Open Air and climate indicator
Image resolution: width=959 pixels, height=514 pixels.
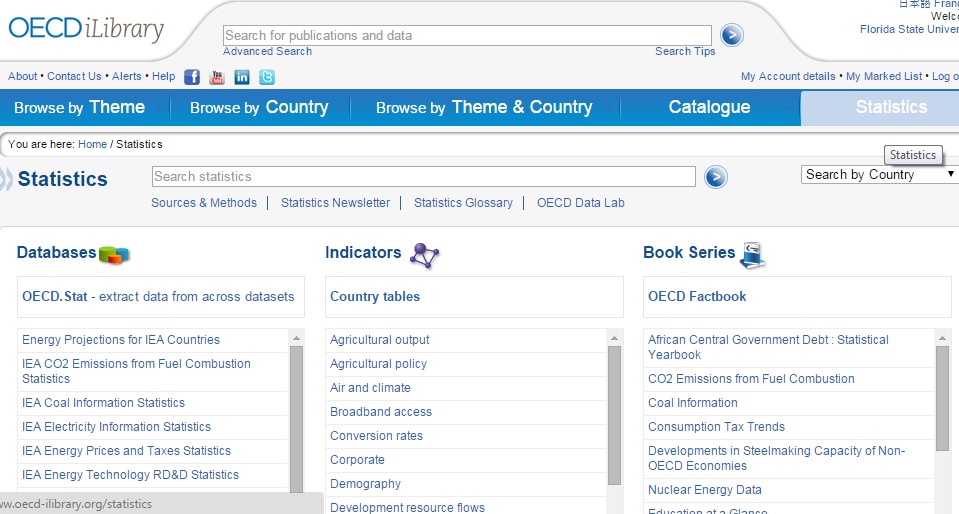click(370, 388)
